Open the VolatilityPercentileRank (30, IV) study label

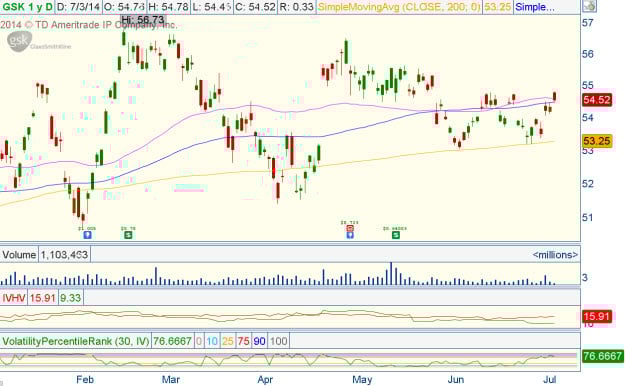(76, 341)
